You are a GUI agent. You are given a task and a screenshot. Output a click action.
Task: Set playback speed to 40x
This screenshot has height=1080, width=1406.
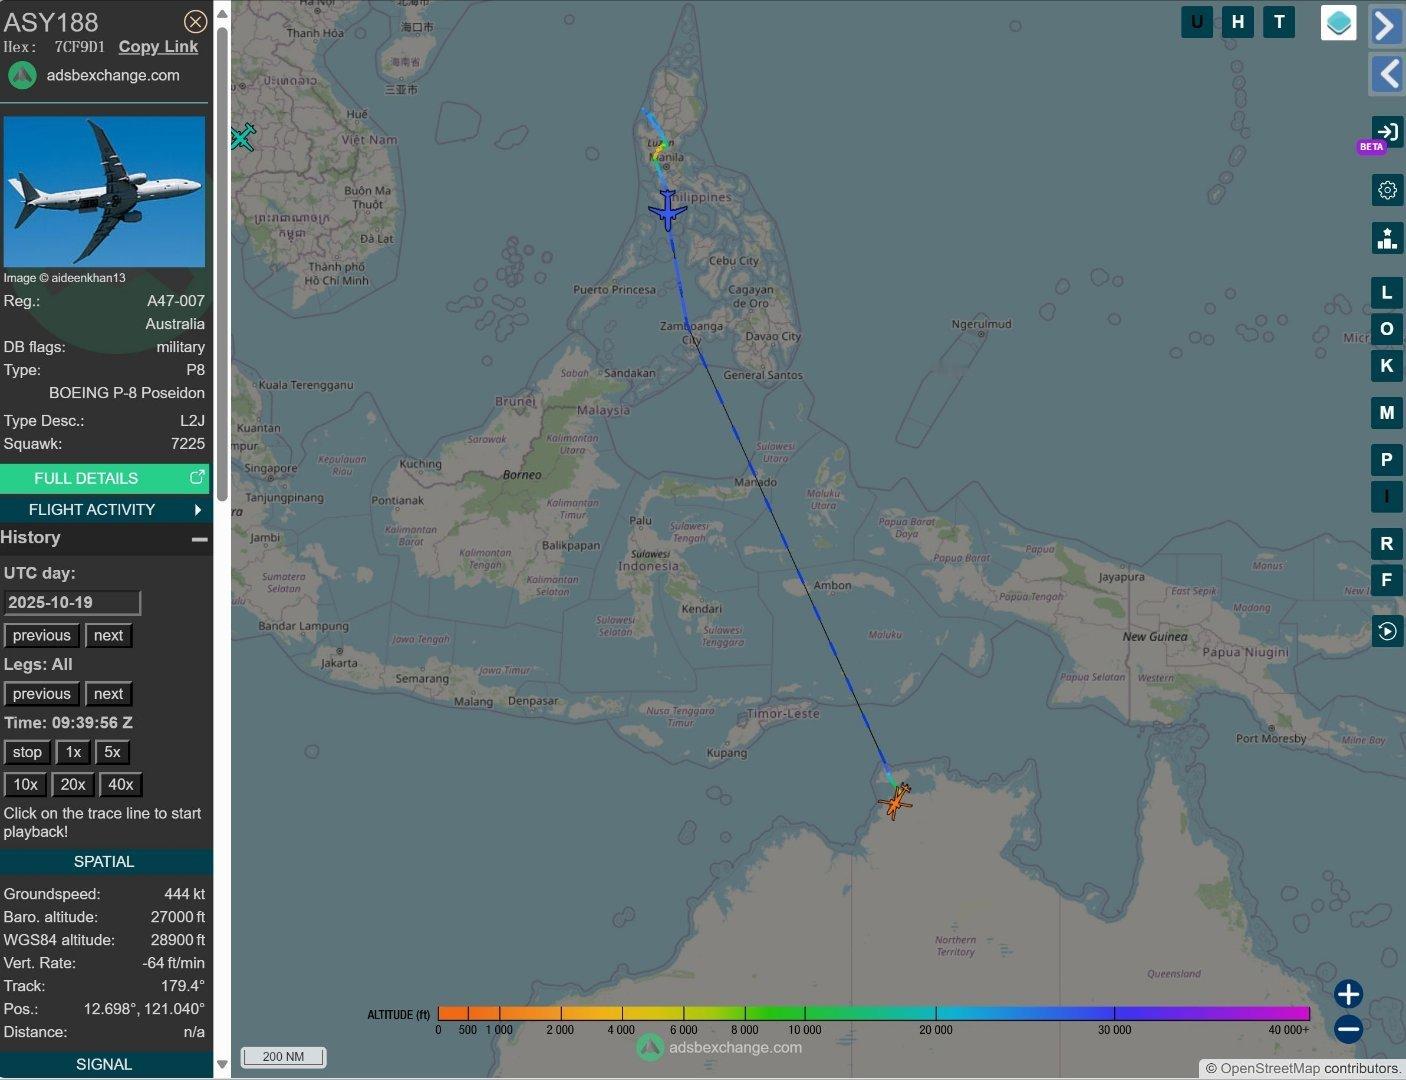(x=121, y=785)
